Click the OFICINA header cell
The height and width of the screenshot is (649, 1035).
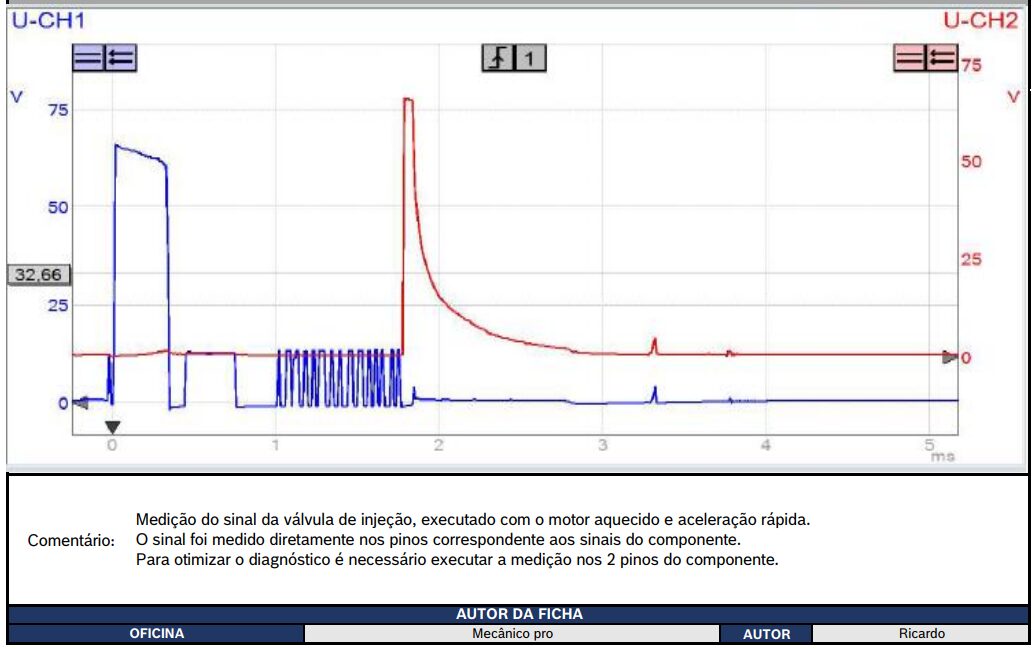tap(156, 634)
